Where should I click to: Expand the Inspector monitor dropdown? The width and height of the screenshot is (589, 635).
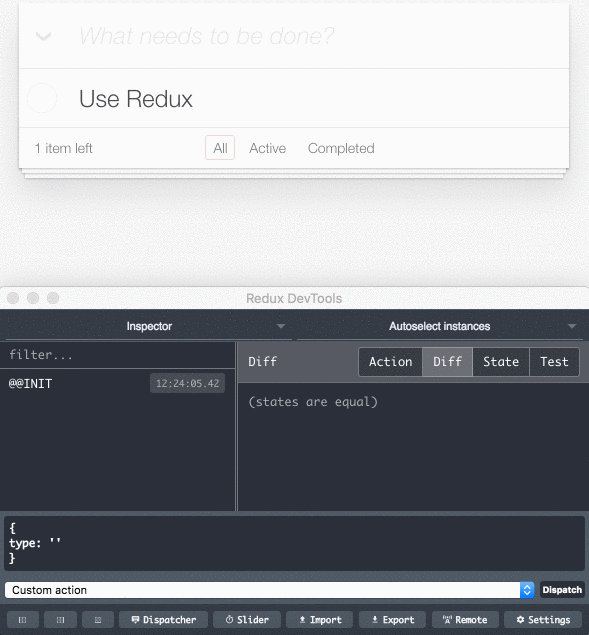click(149, 326)
